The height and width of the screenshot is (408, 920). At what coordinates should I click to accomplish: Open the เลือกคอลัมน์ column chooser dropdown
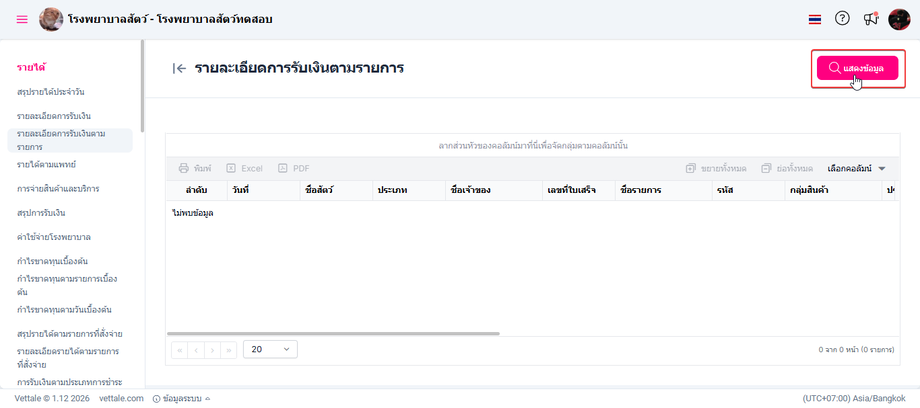856,168
